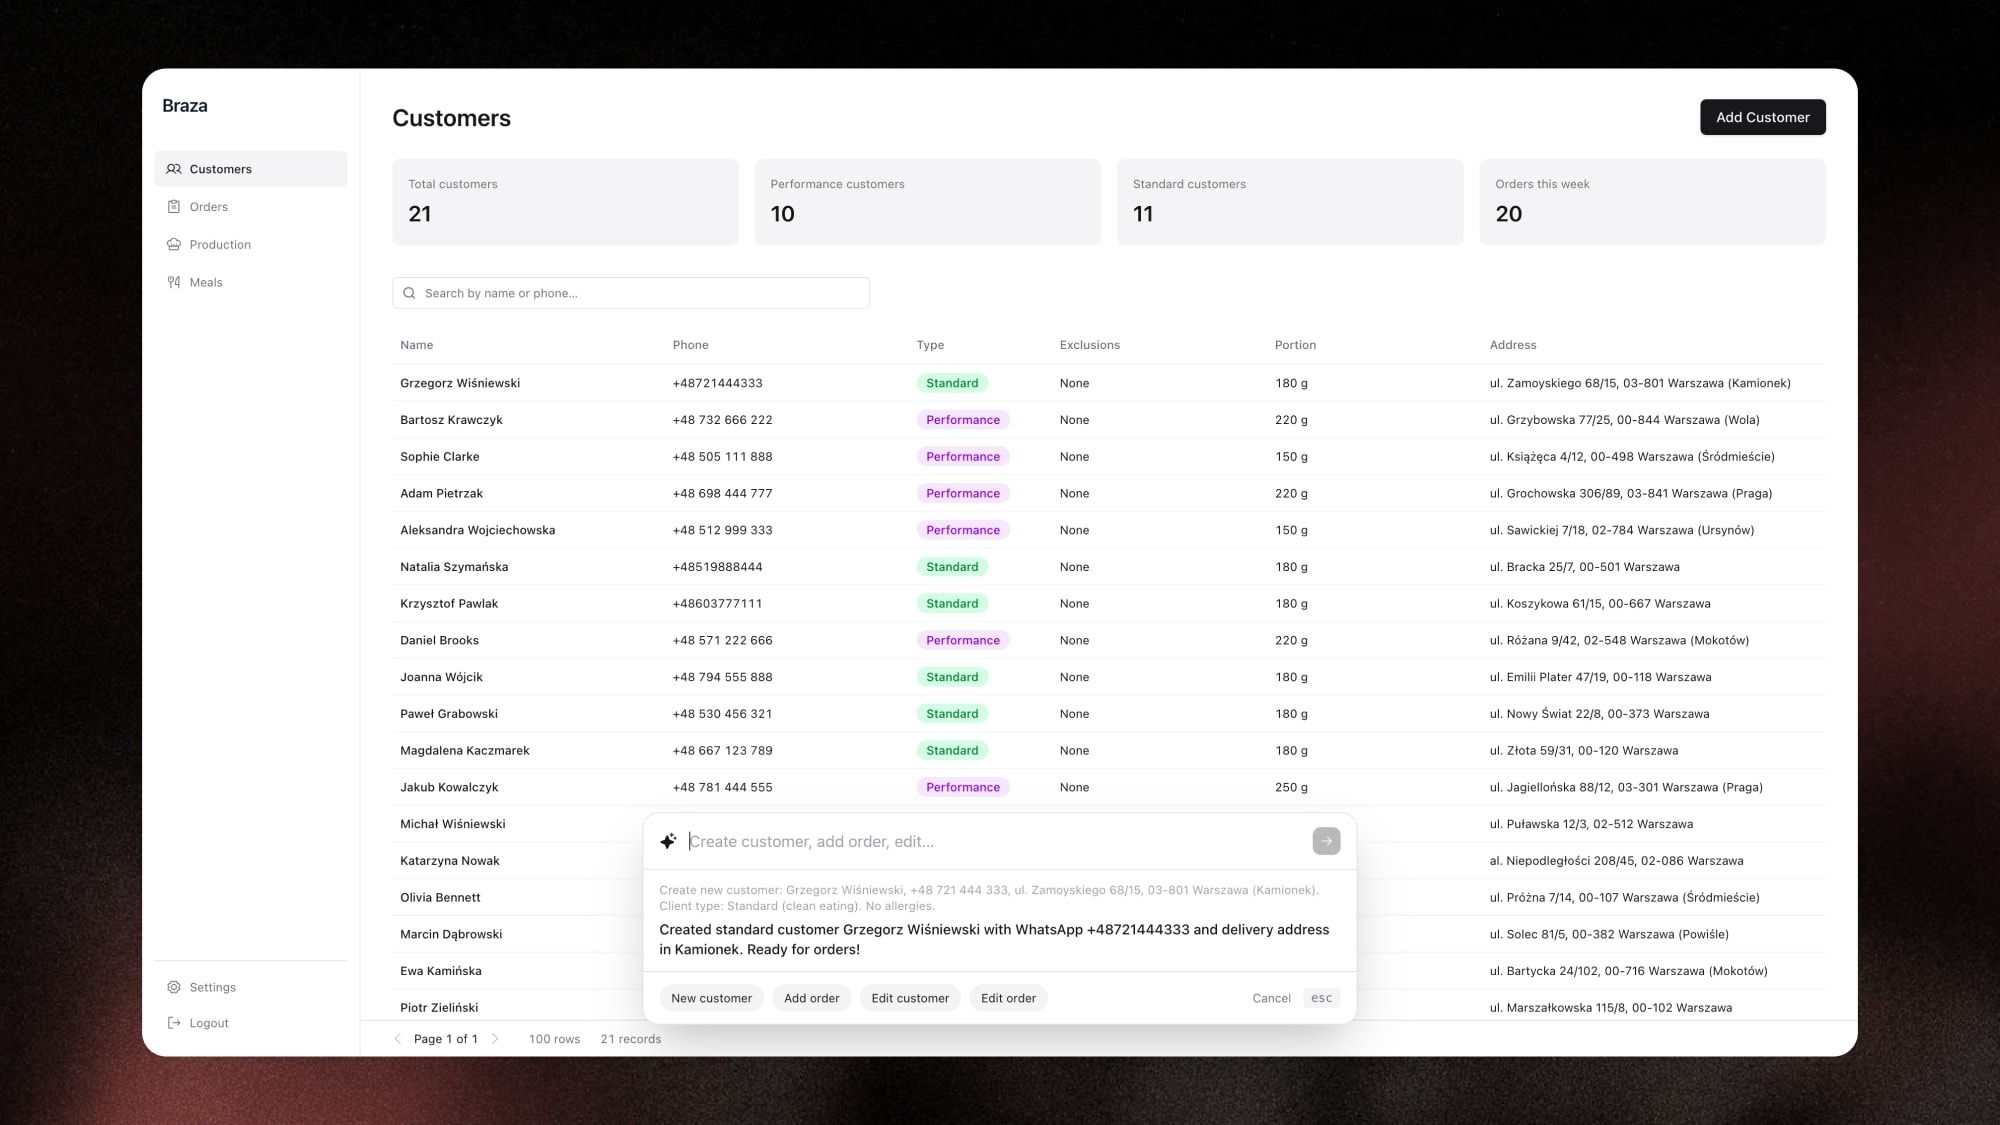Screen dimensions: 2000x1125
Task: Click the Customers sidebar icon
Action: [174, 169]
